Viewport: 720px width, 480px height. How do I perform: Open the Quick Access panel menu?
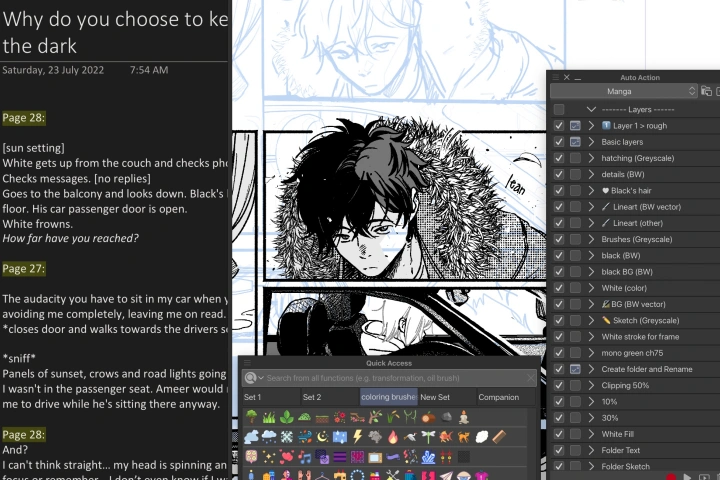(247, 362)
